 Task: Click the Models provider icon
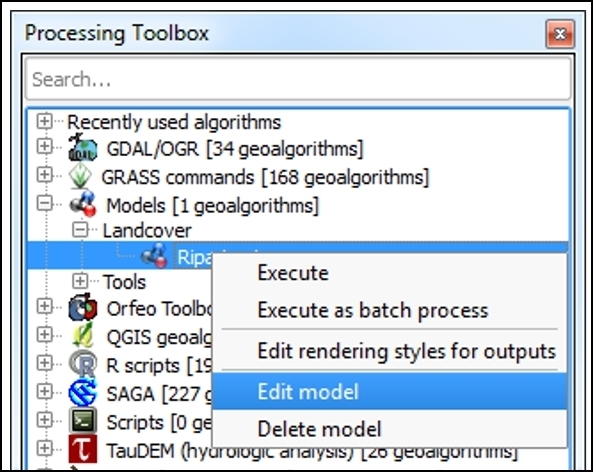(83, 204)
